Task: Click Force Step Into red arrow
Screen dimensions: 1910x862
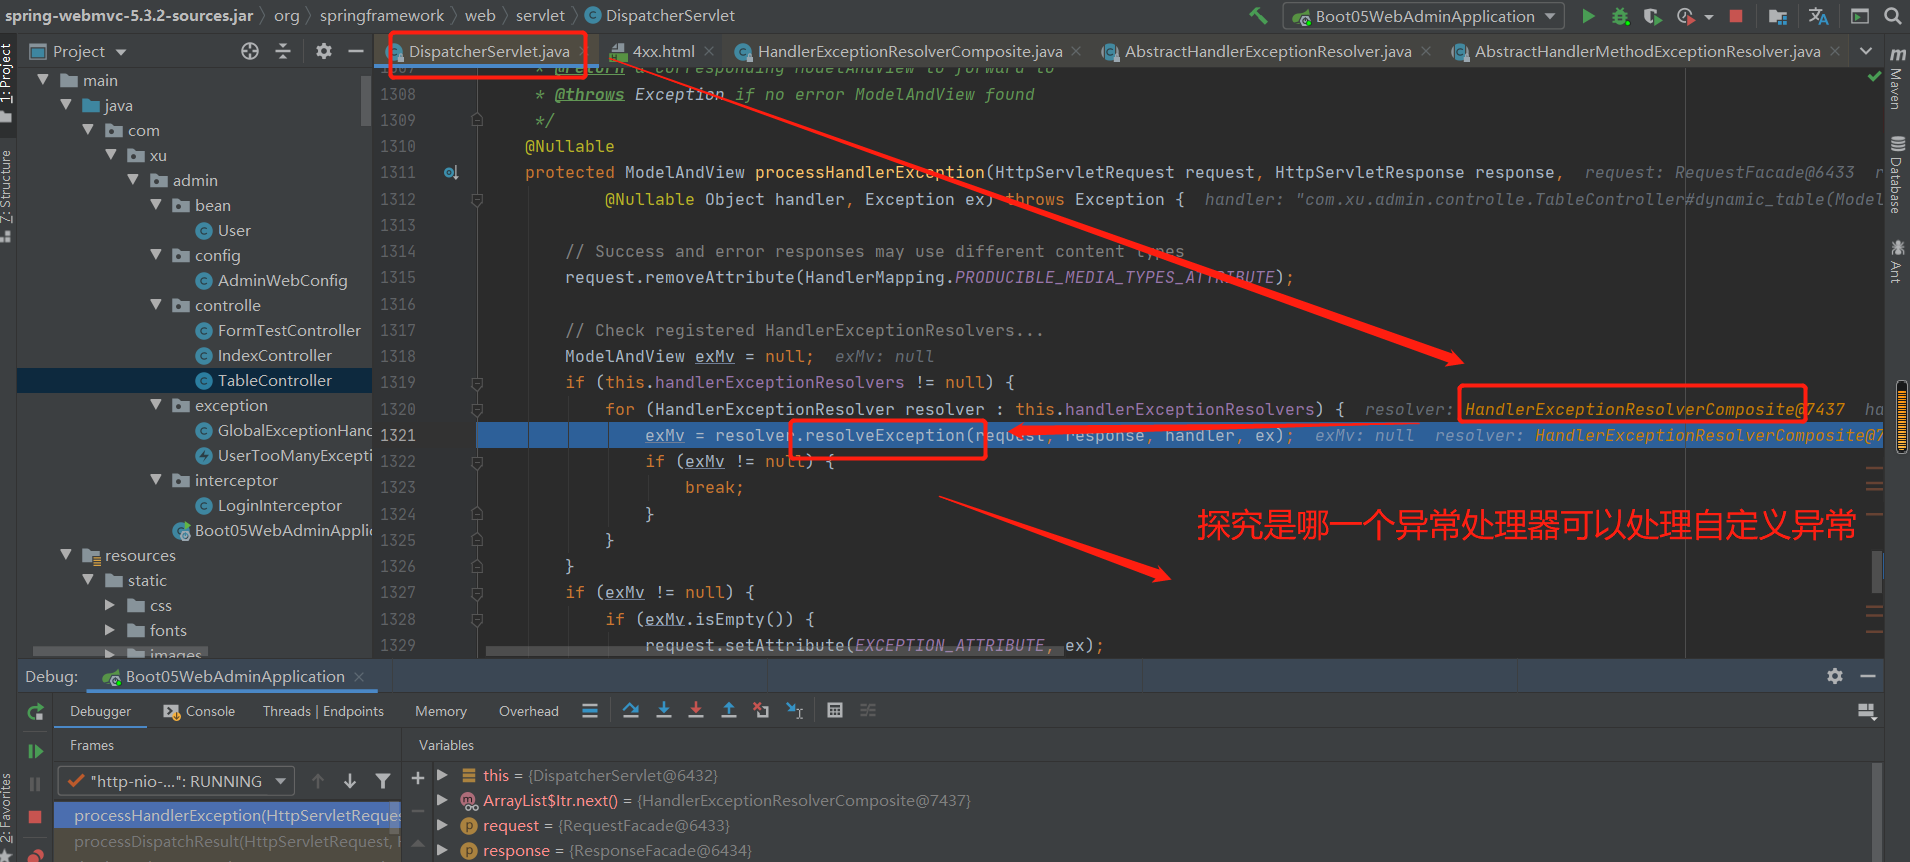Action: point(696,710)
